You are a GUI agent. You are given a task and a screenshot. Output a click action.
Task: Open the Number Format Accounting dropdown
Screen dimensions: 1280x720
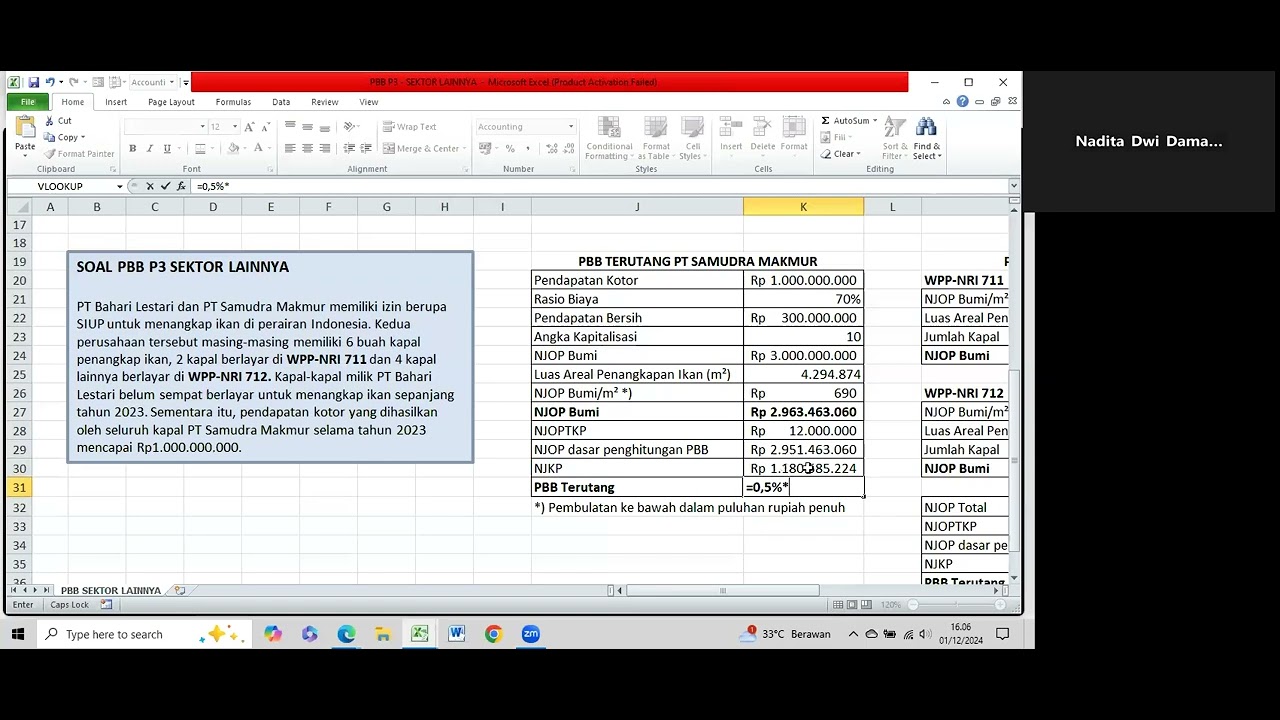(x=571, y=127)
